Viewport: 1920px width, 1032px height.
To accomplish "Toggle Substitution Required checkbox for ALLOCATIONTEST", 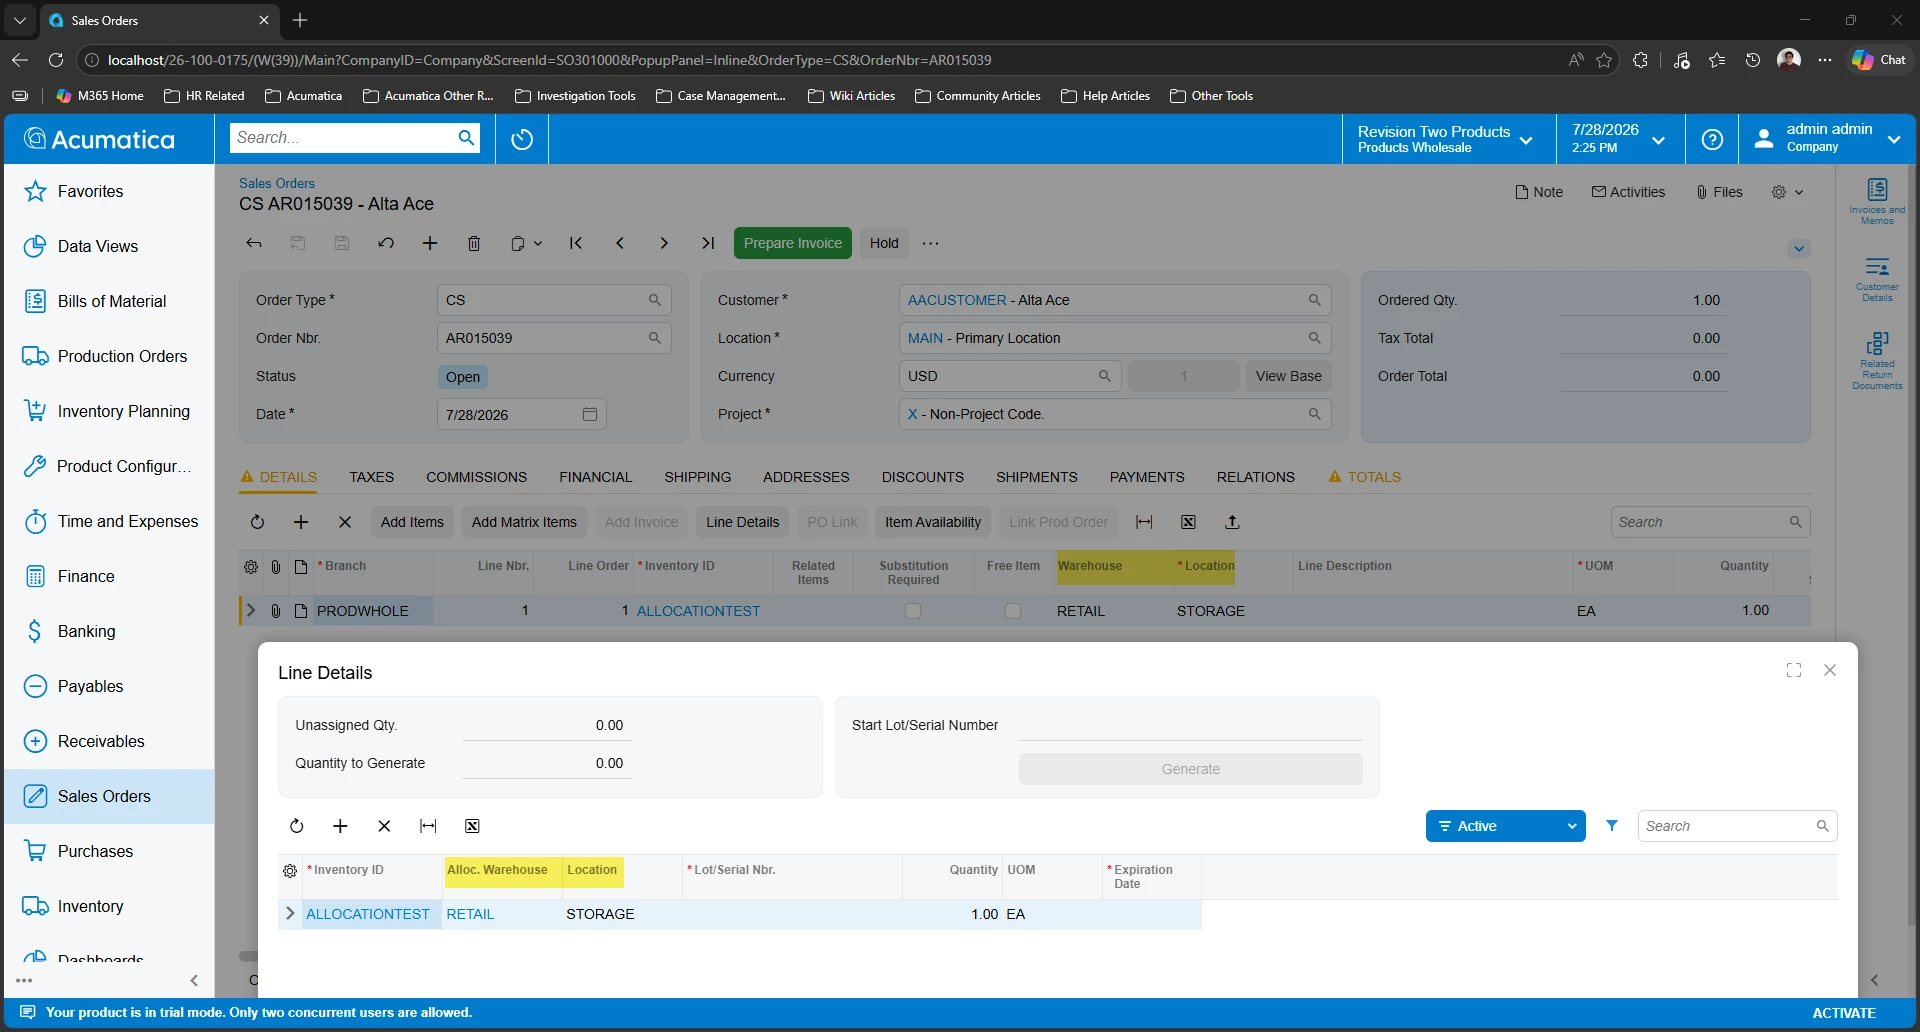I will 913,611.
